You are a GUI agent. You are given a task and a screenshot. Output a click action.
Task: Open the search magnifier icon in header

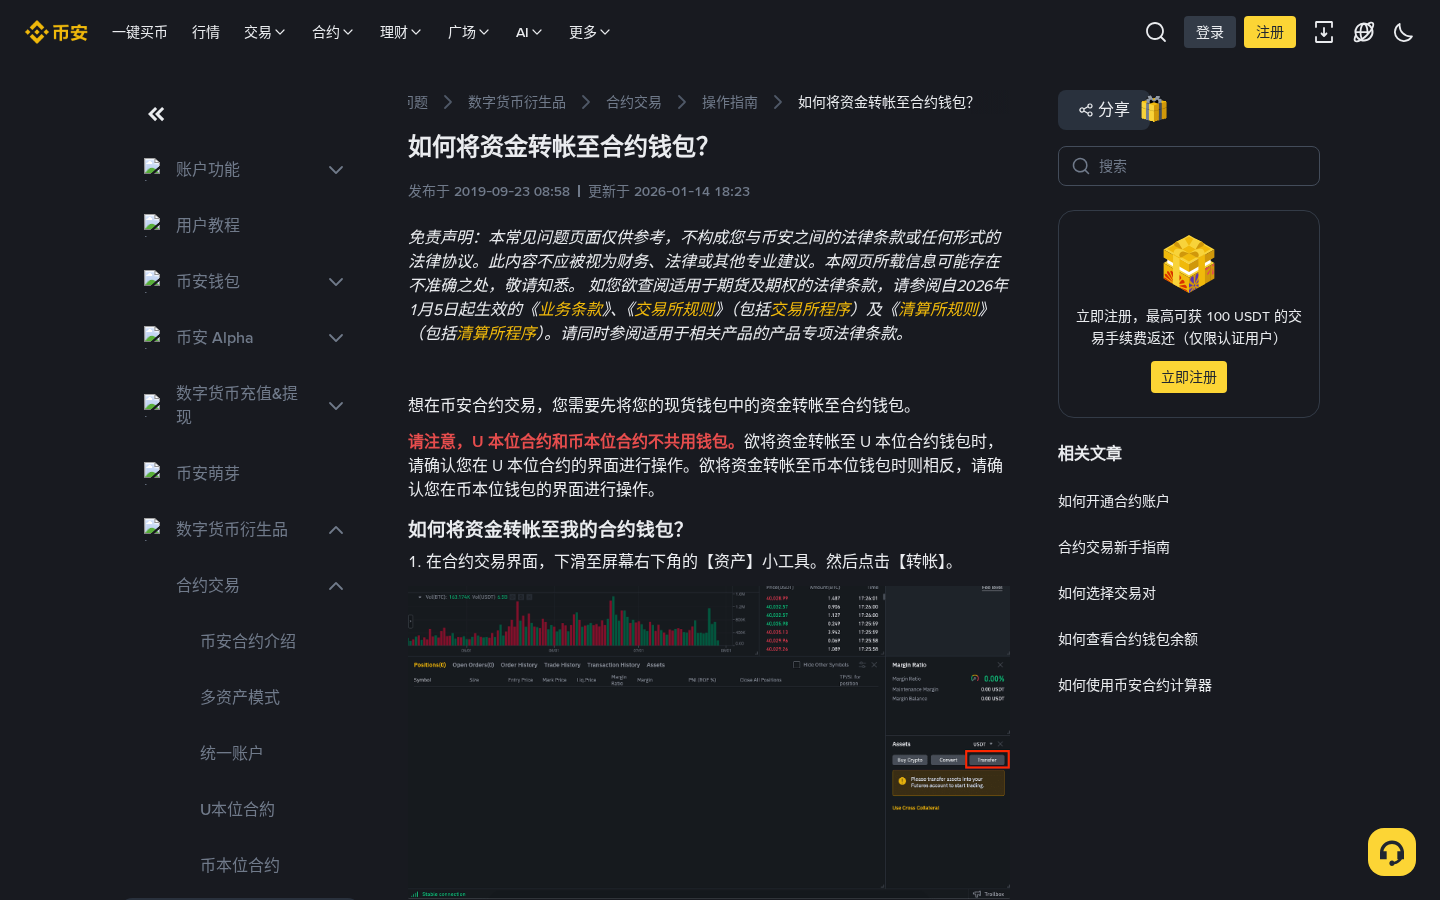1156,32
